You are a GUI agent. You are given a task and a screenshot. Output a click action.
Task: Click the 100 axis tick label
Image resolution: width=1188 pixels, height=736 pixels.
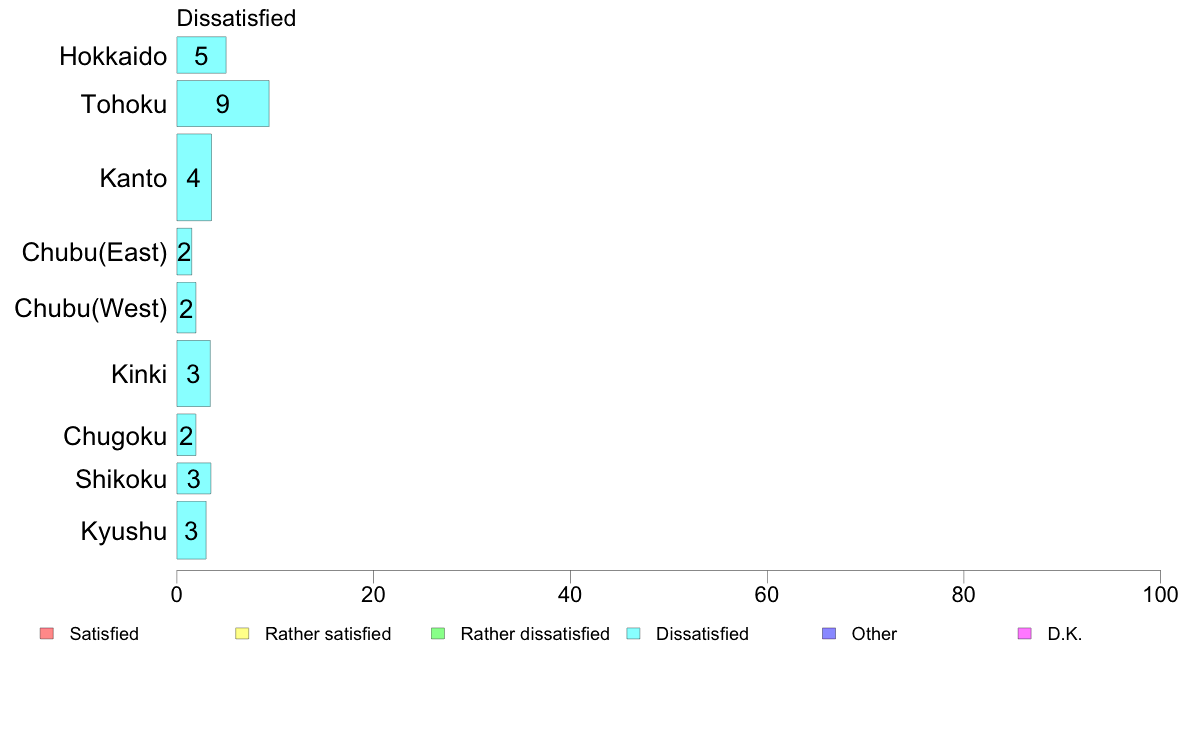tap(1161, 595)
